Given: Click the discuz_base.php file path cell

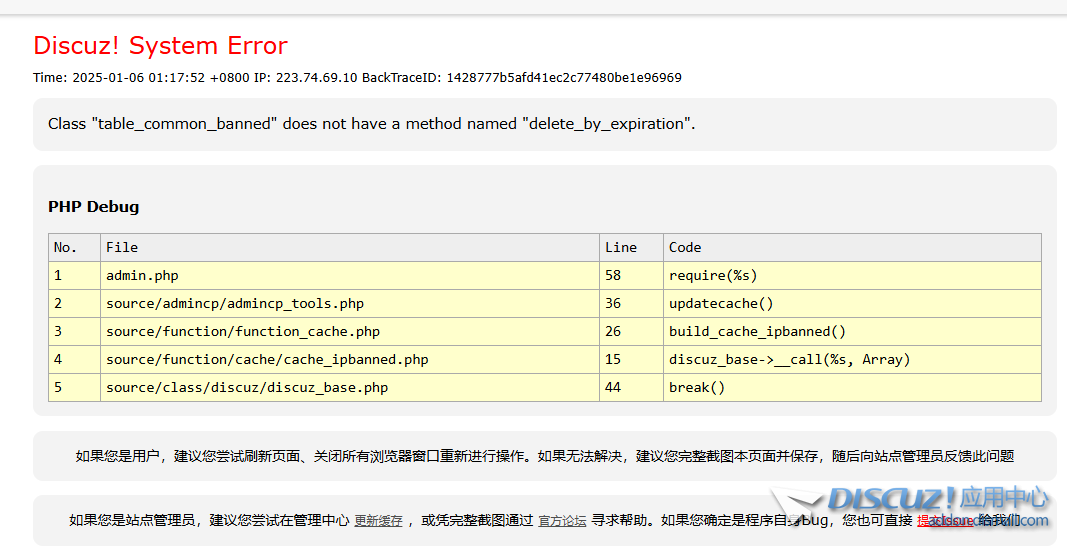Looking at the screenshot, I should [247, 387].
